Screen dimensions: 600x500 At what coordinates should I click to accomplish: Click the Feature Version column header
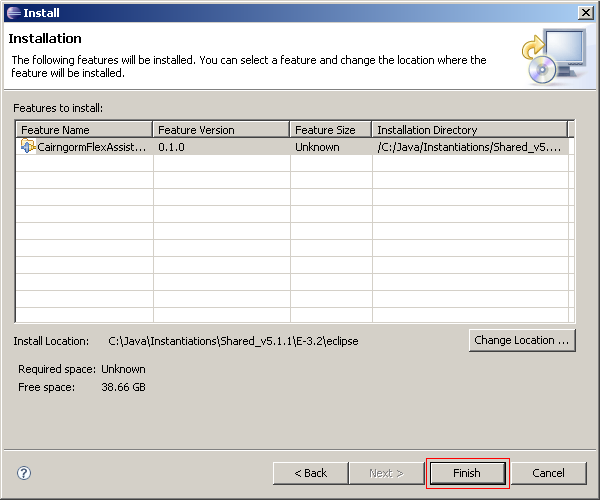(x=221, y=130)
